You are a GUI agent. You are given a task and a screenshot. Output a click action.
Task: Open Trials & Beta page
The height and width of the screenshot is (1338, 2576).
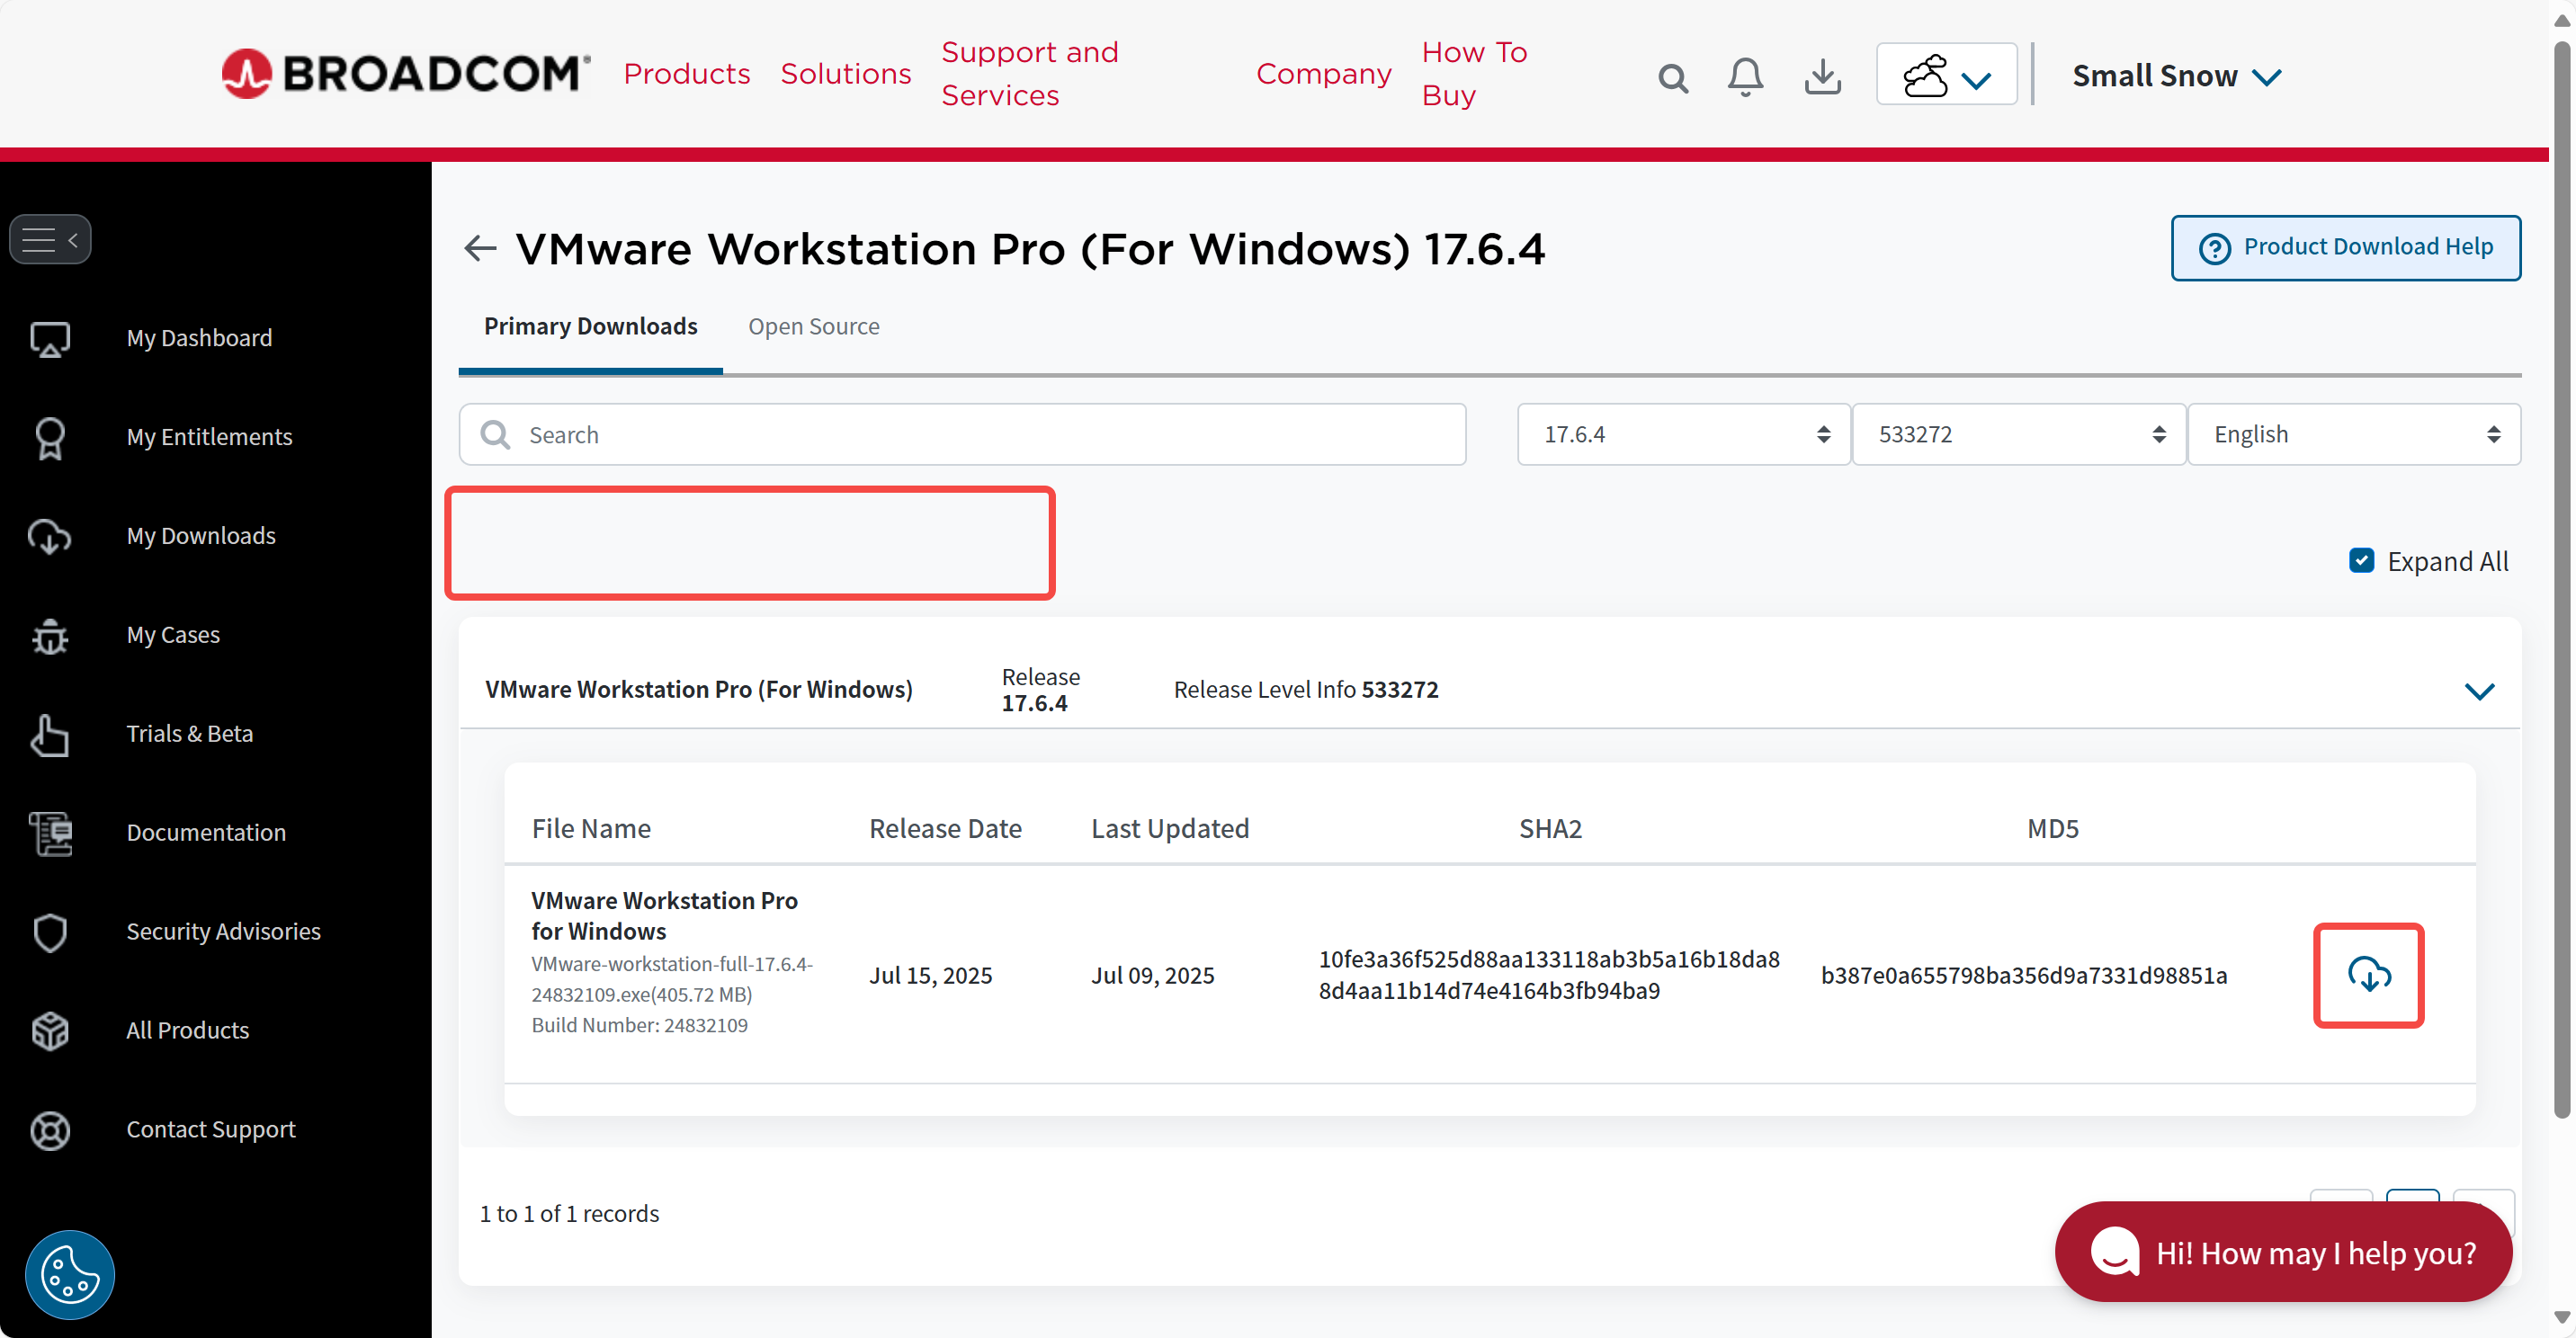coord(190,734)
